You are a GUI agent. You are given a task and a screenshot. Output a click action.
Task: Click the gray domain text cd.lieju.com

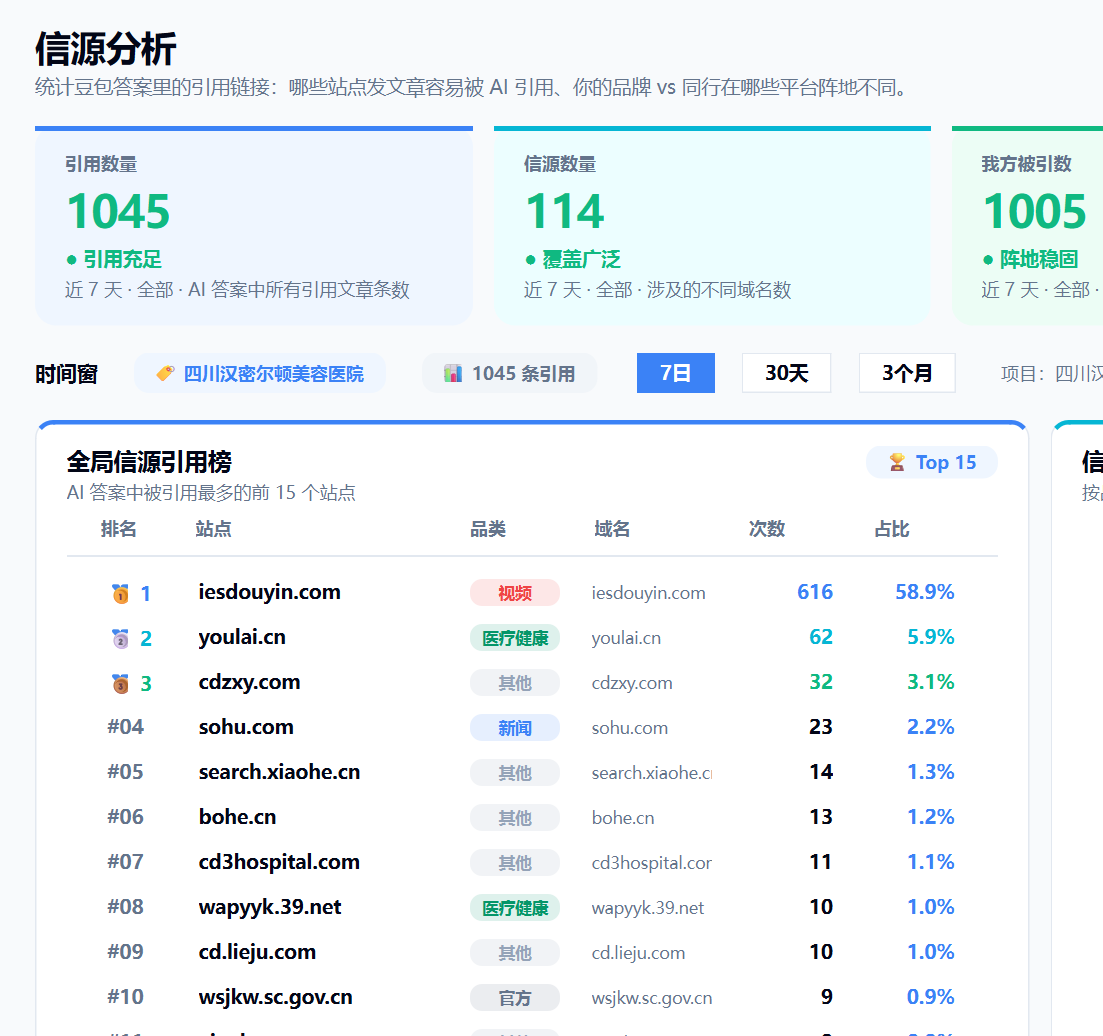coord(638,953)
